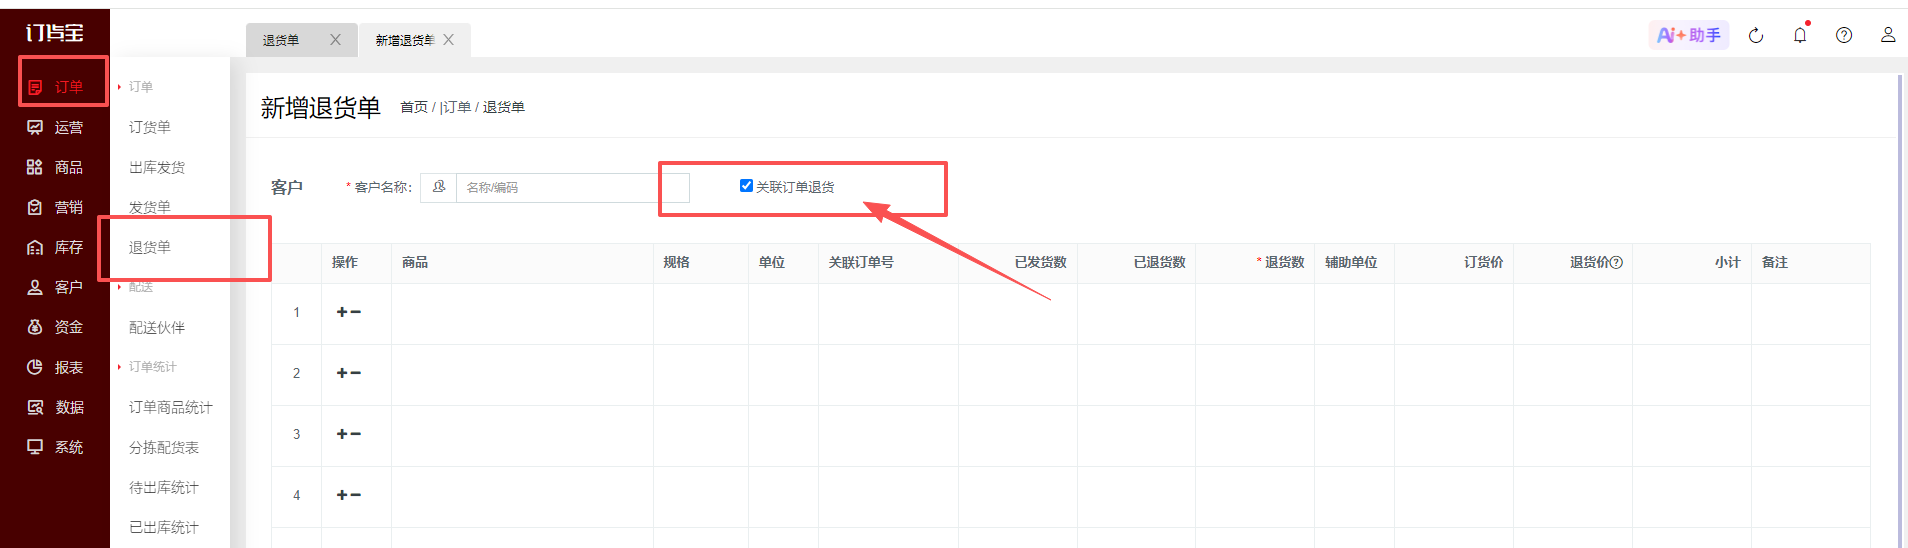Click the page vertical scrollbar
This screenshot has height=548, width=1908.
1900,310
